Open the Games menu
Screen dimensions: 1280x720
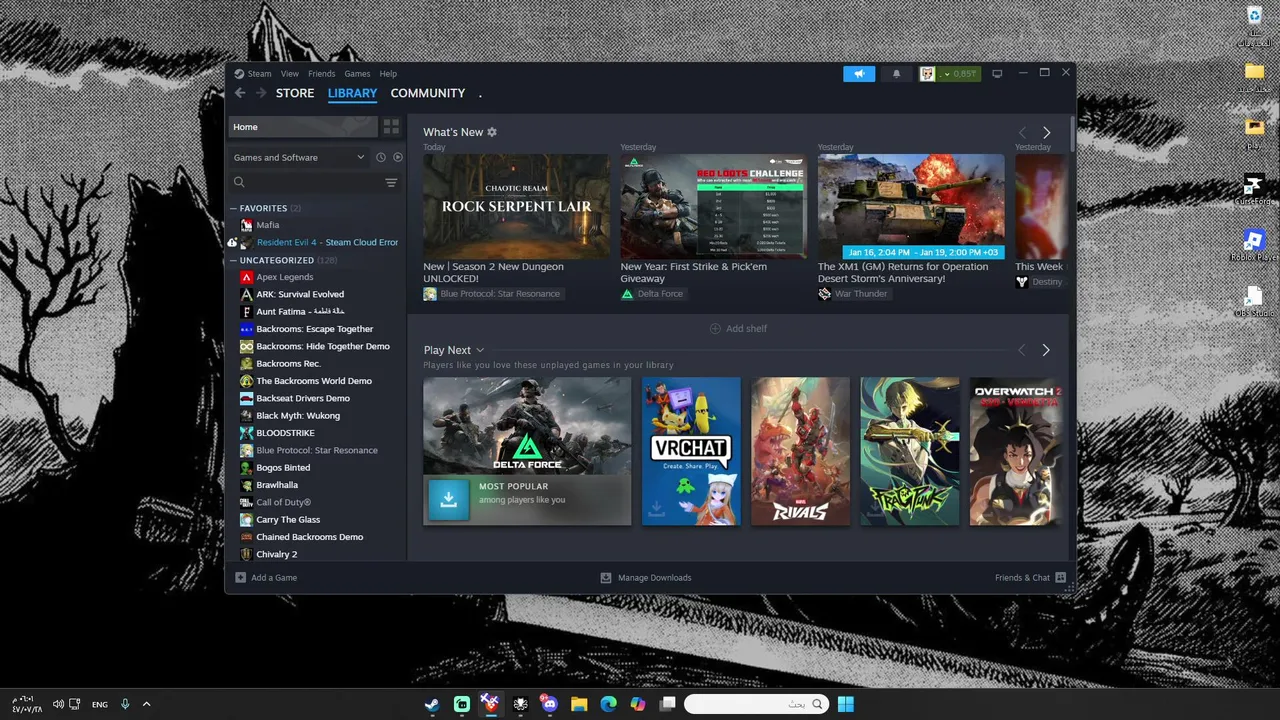[357, 74]
